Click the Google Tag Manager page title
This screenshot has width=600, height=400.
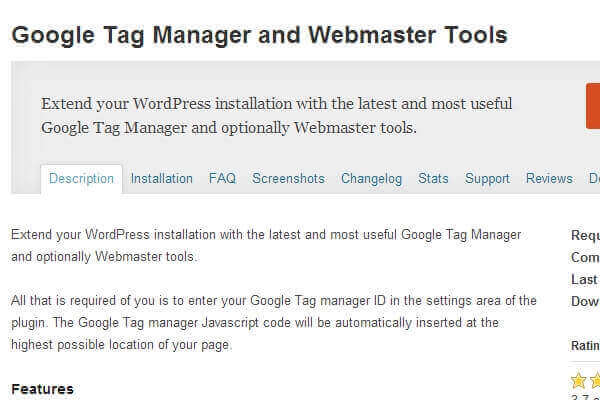[x=259, y=35]
